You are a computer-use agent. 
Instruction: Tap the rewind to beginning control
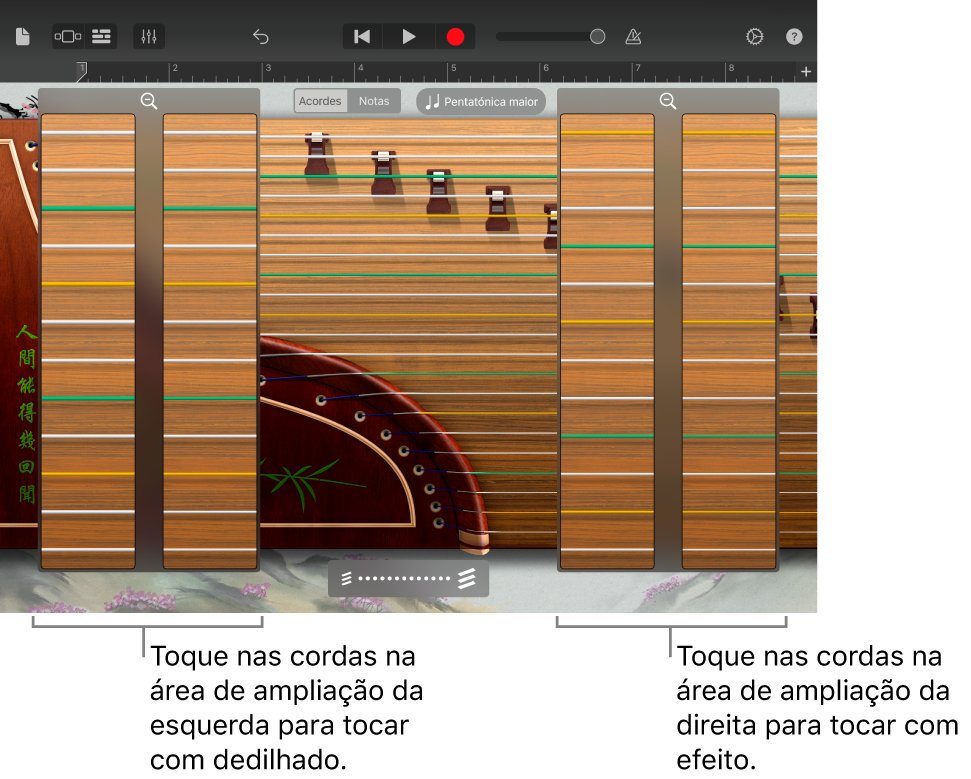click(361, 36)
